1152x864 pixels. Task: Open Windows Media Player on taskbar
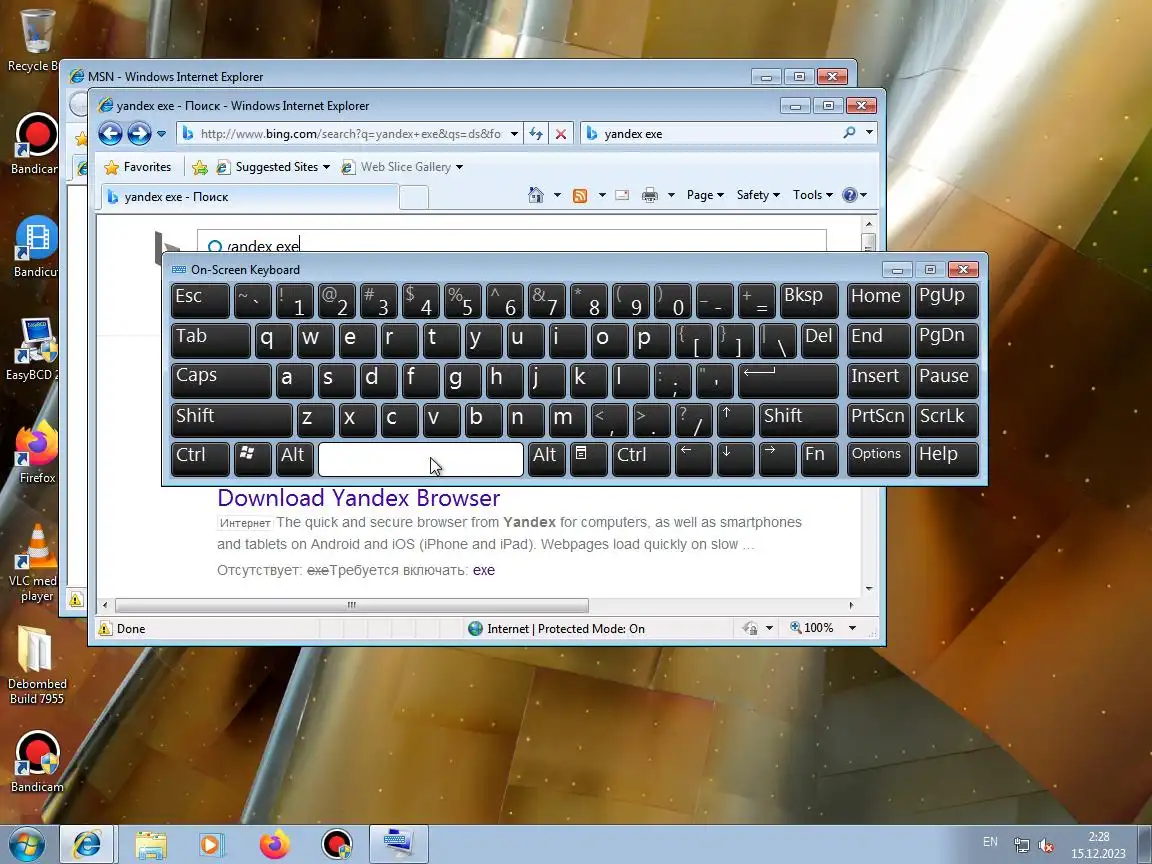point(212,845)
